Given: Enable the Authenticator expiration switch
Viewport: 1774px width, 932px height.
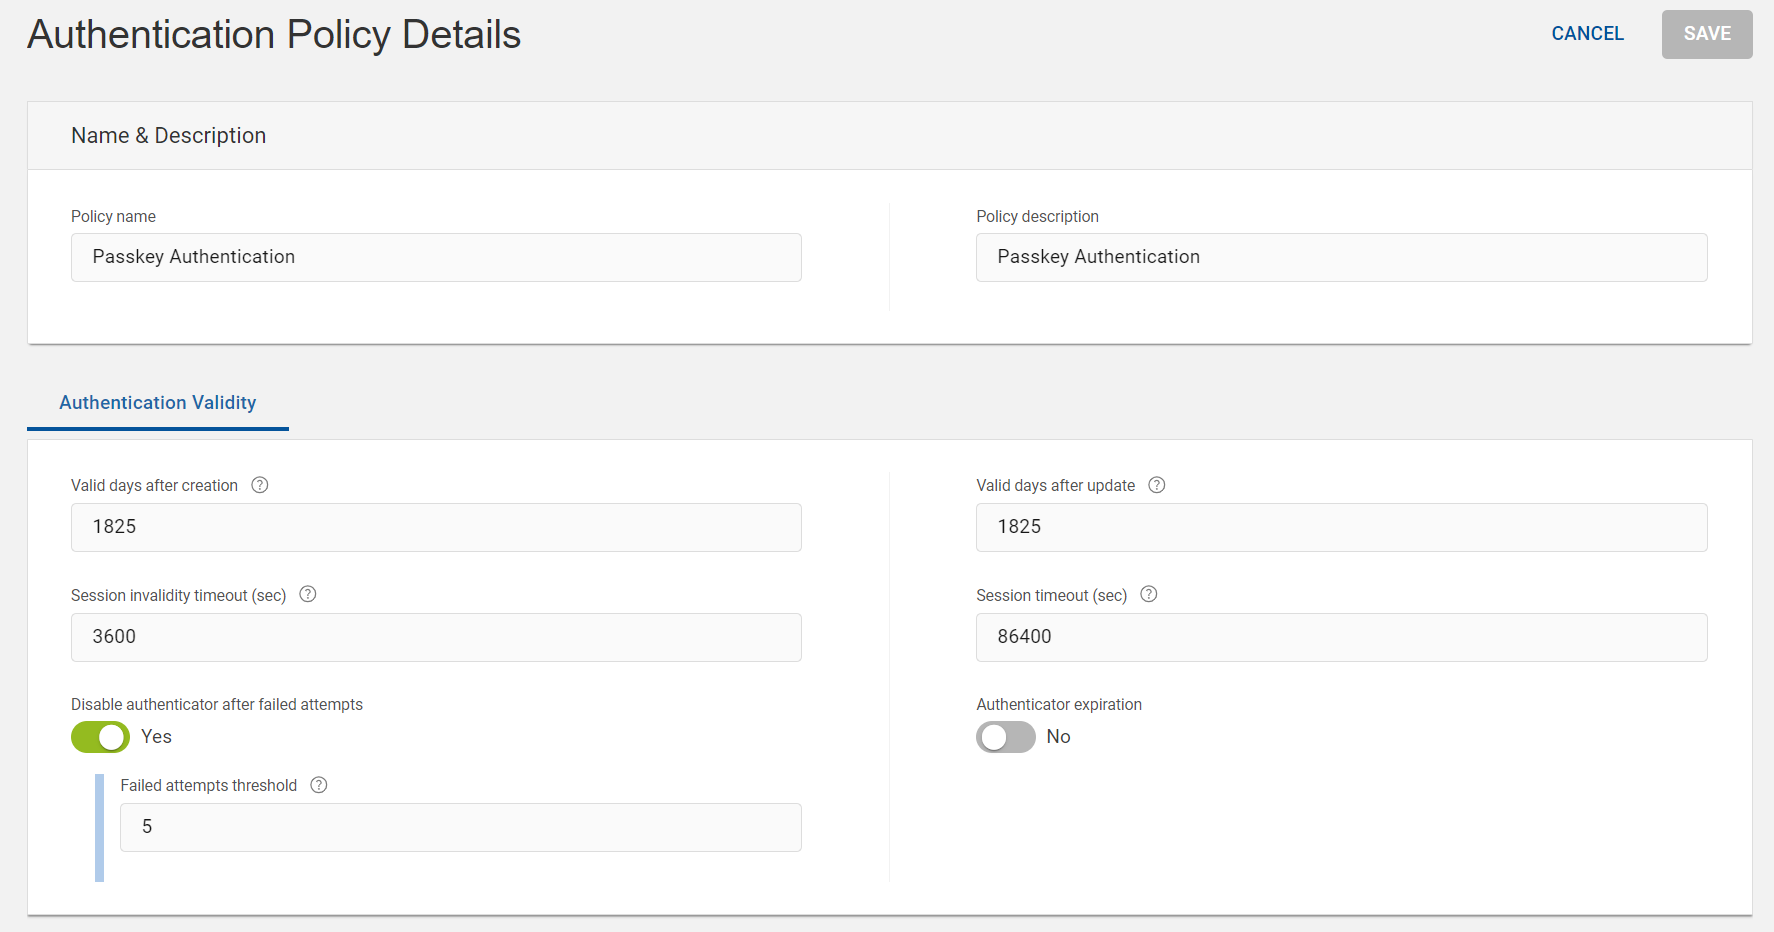Looking at the screenshot, I should coord(1005,737).
